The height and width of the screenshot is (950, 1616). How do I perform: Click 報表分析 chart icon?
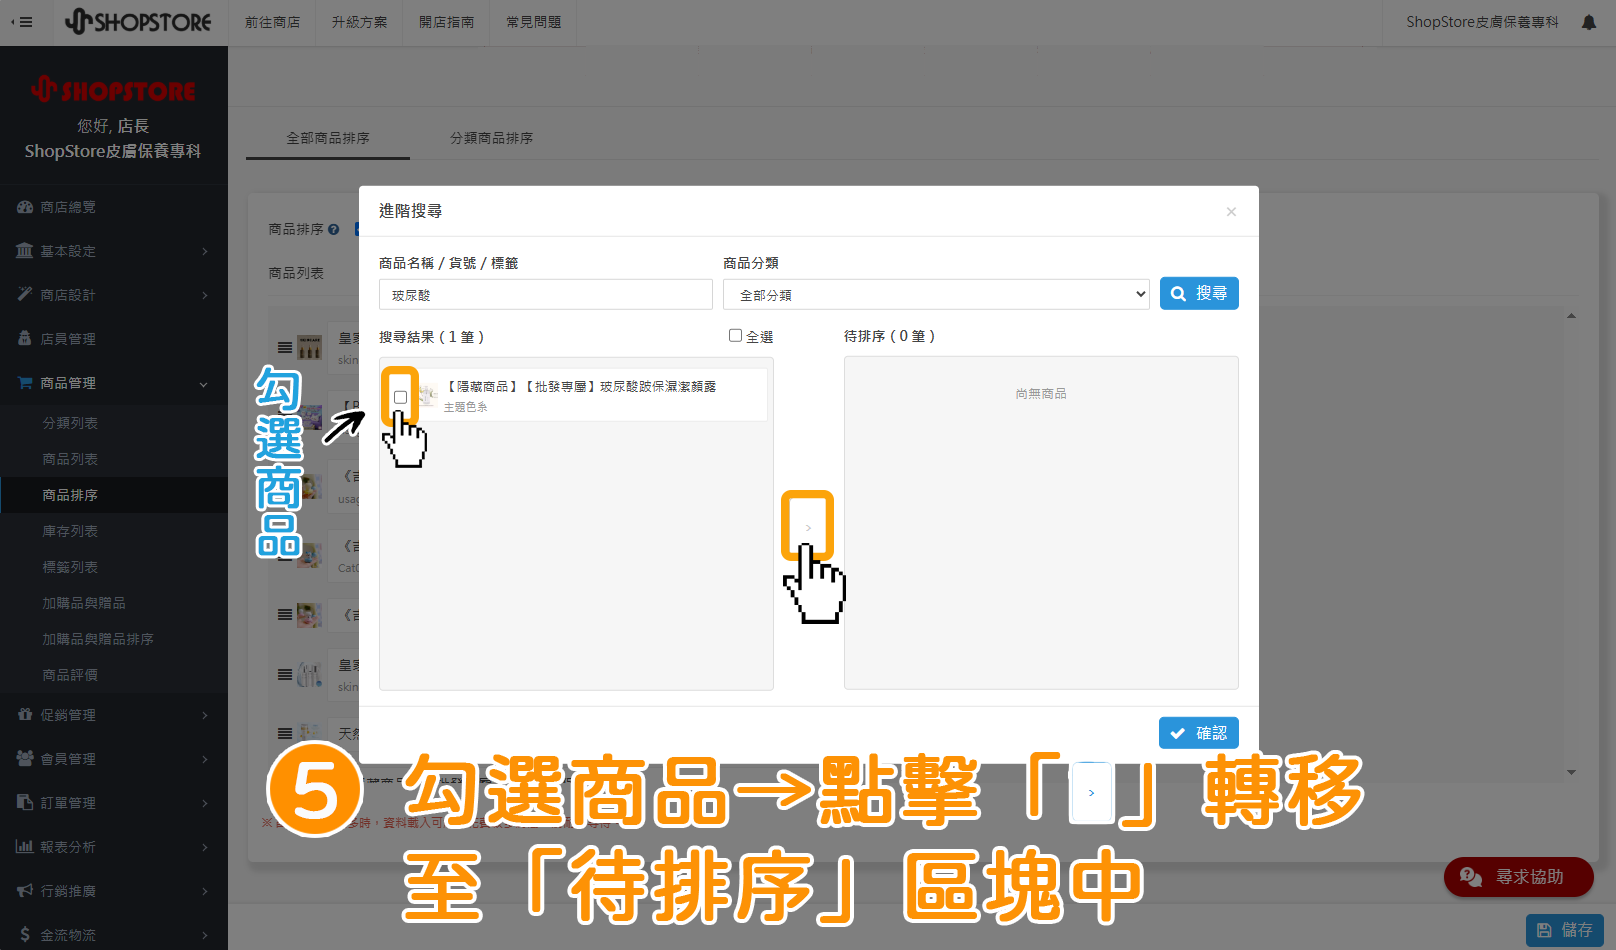pos(25,847)
